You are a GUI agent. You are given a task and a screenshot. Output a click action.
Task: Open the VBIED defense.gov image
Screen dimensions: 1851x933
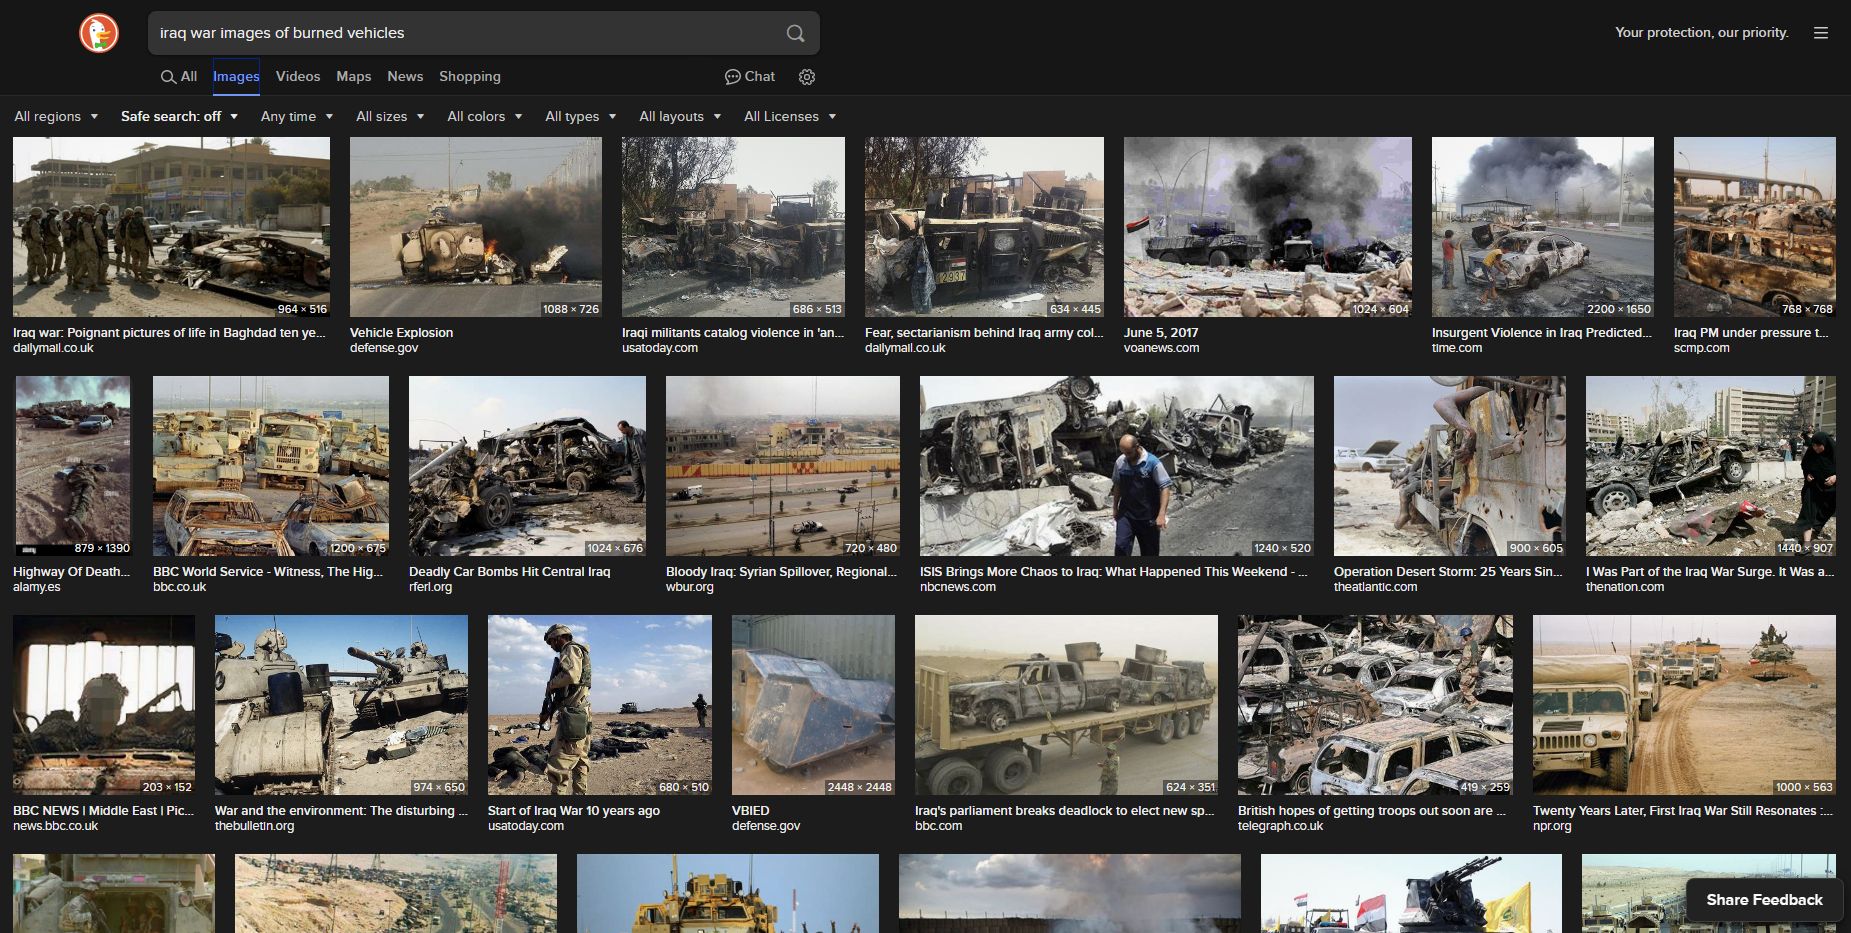[x=813, y=705]
